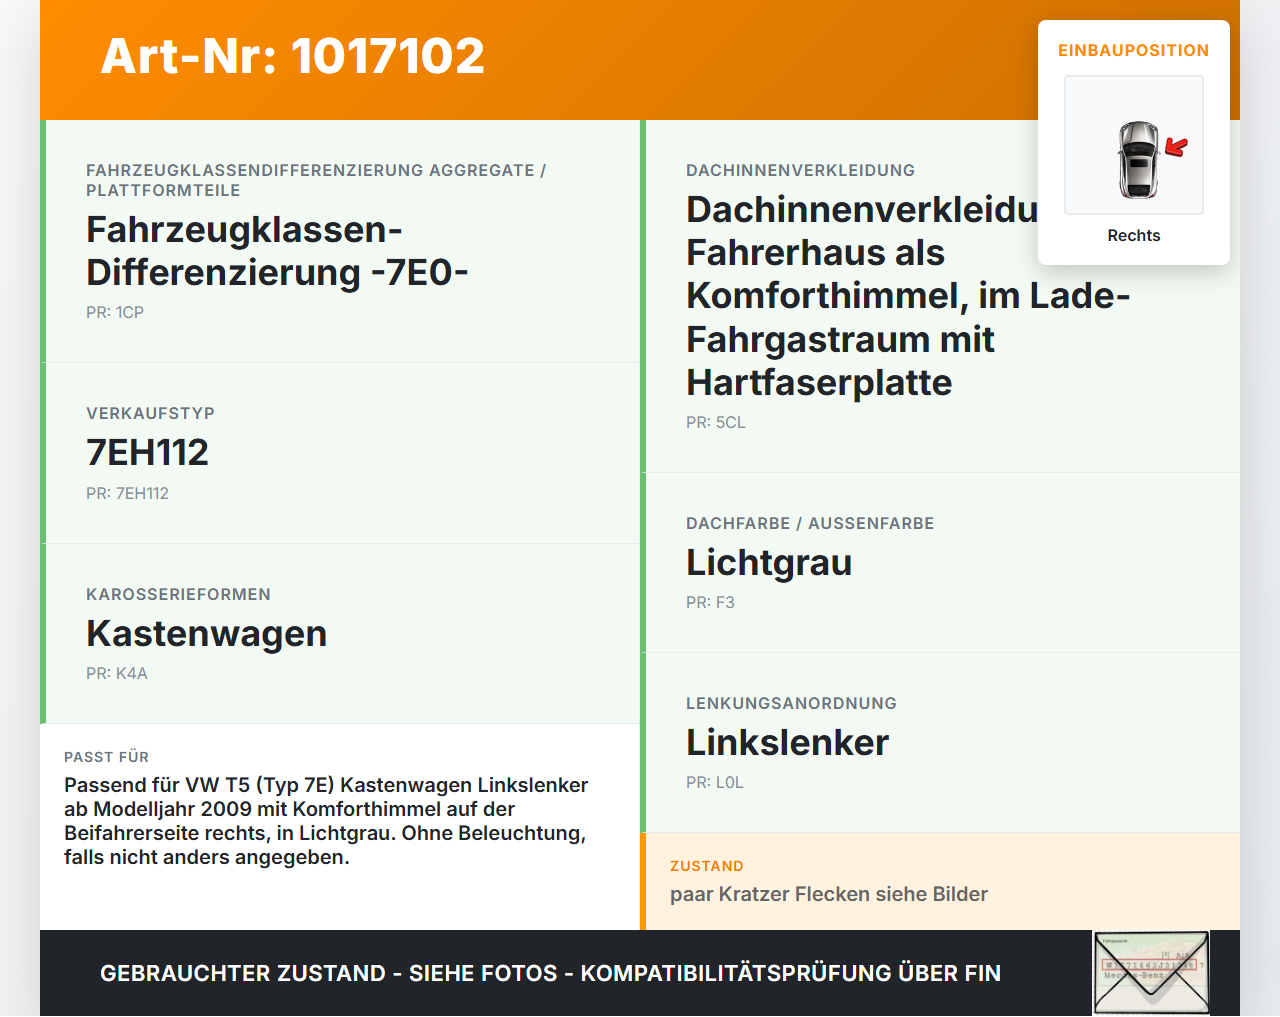
Task: Click the EINBAUPOSITION label
Action: point(1134,50)
